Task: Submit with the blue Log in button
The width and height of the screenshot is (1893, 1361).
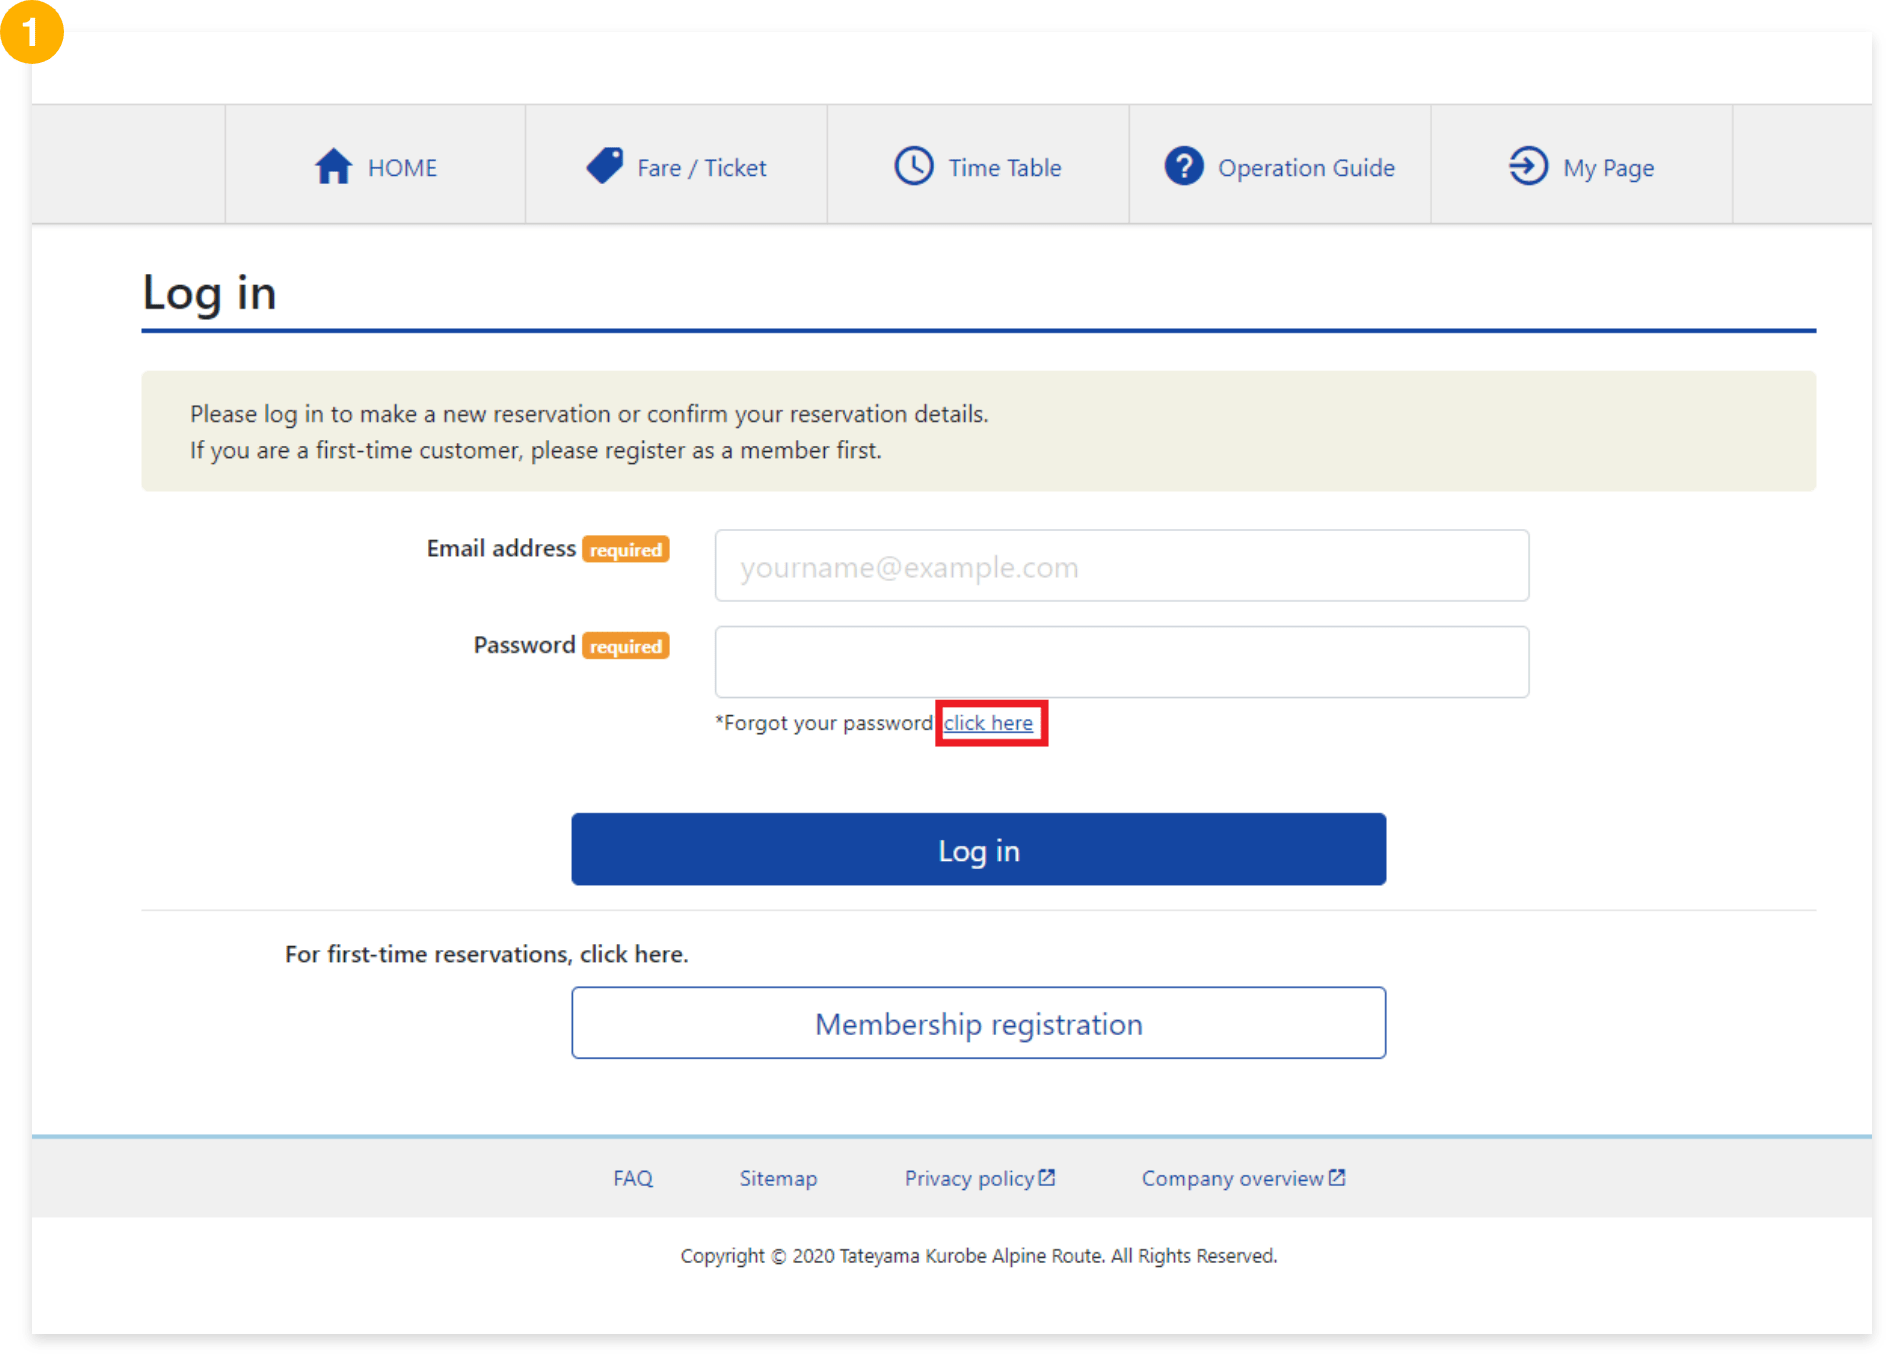Action: click(x=978, y=849)
